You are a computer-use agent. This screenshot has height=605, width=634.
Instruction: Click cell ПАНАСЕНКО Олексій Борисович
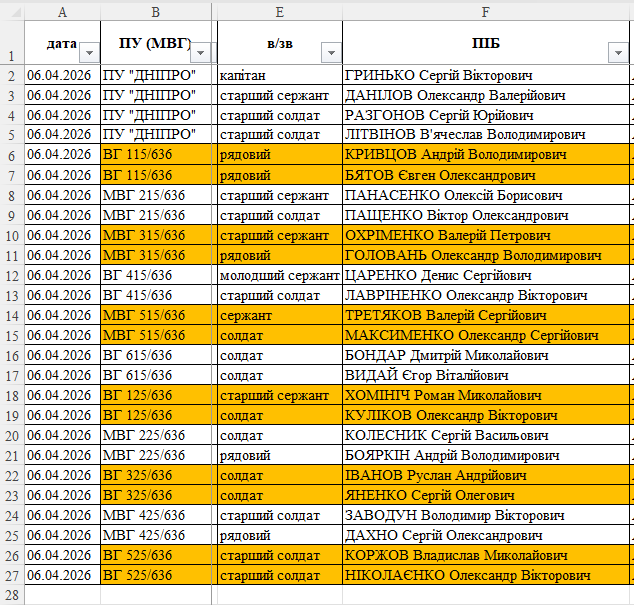pyautogui.click(x=486, y=195)
